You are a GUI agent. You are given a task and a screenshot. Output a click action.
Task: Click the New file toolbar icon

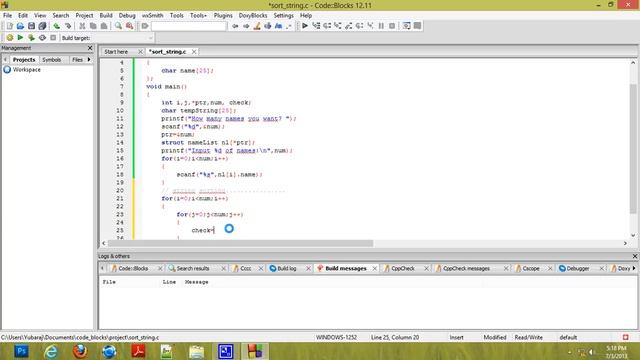tap(9, 26)
